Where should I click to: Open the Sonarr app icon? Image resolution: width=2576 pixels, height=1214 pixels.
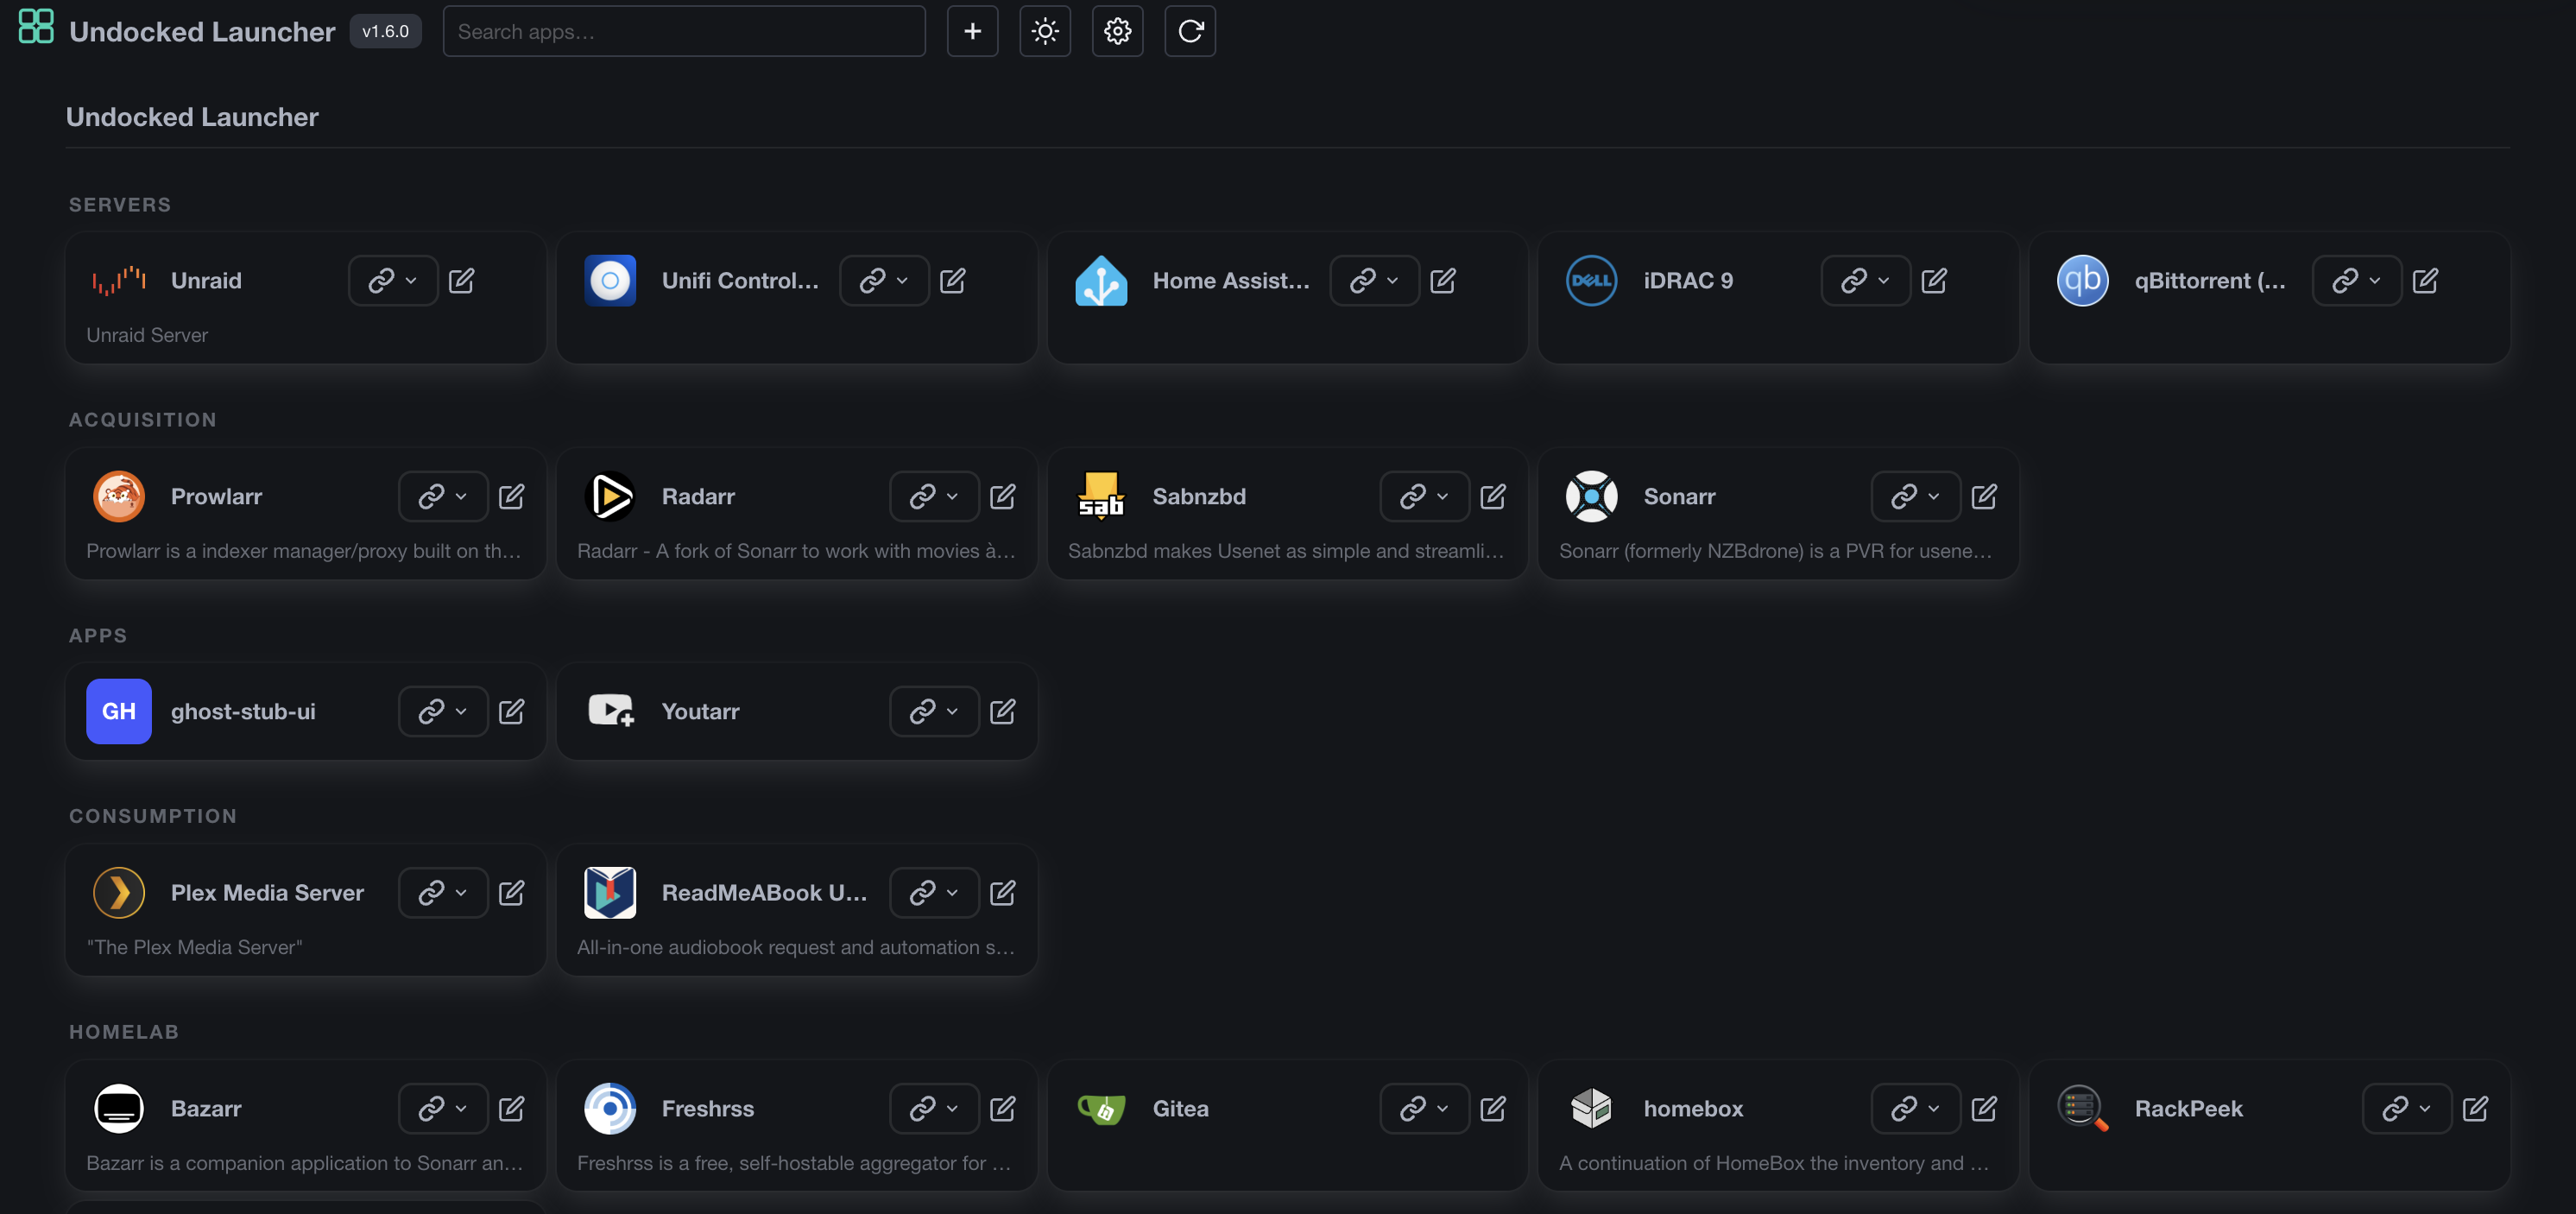pyautogui.click(x=1591, y=496)
